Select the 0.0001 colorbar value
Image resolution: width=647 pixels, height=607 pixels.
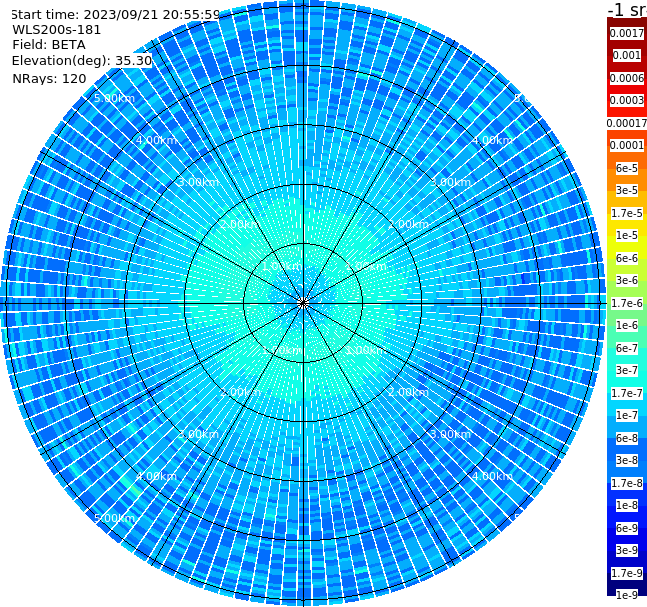pos(626,145)
